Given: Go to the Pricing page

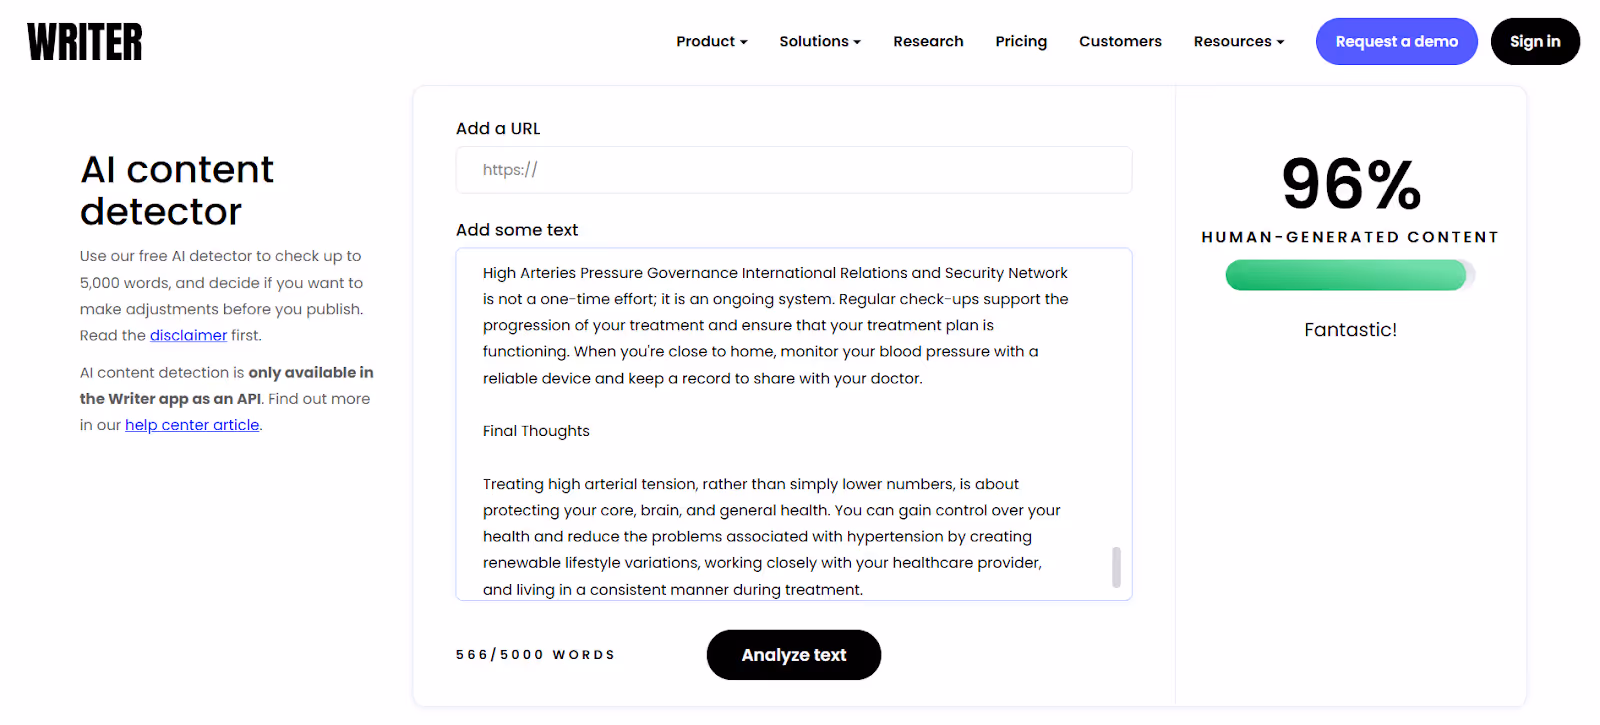Looking at the screenshot, I should [x=1020, y=41].
